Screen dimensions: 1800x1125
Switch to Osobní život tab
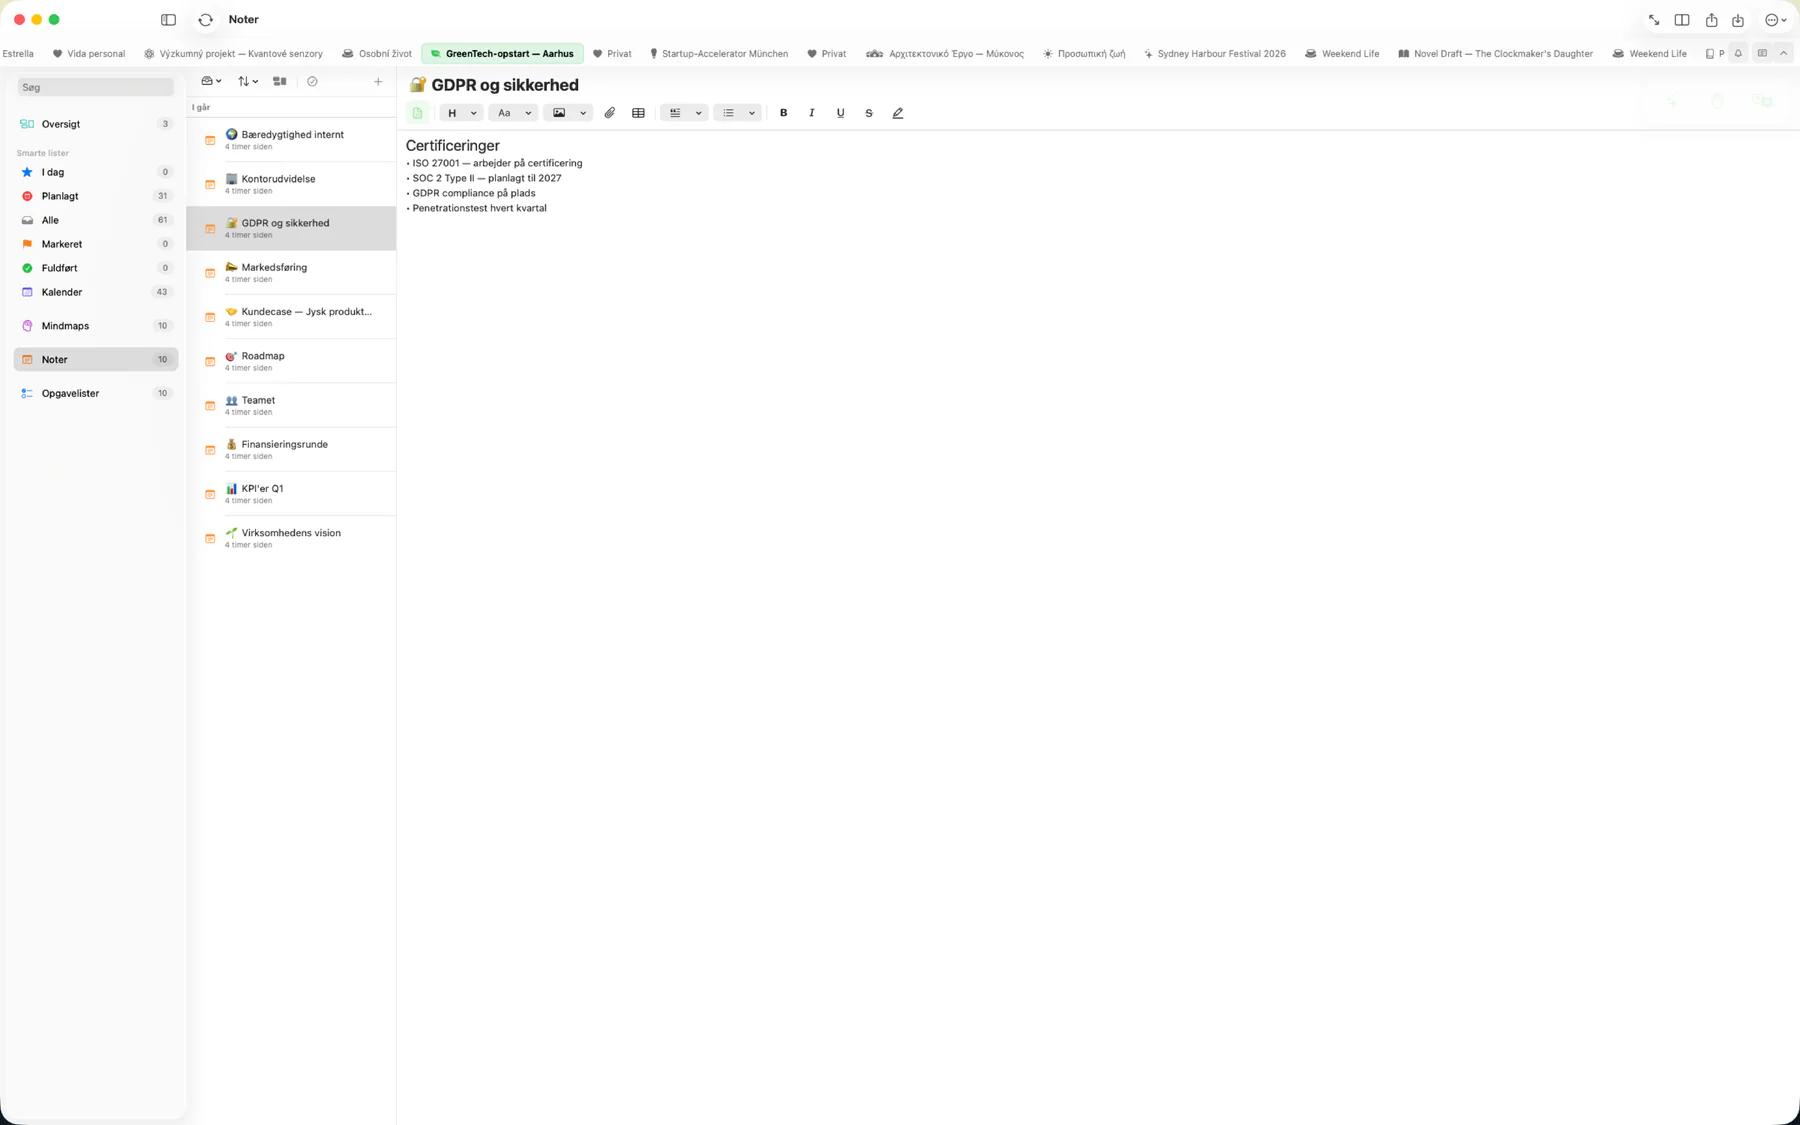tap(377, 54)
